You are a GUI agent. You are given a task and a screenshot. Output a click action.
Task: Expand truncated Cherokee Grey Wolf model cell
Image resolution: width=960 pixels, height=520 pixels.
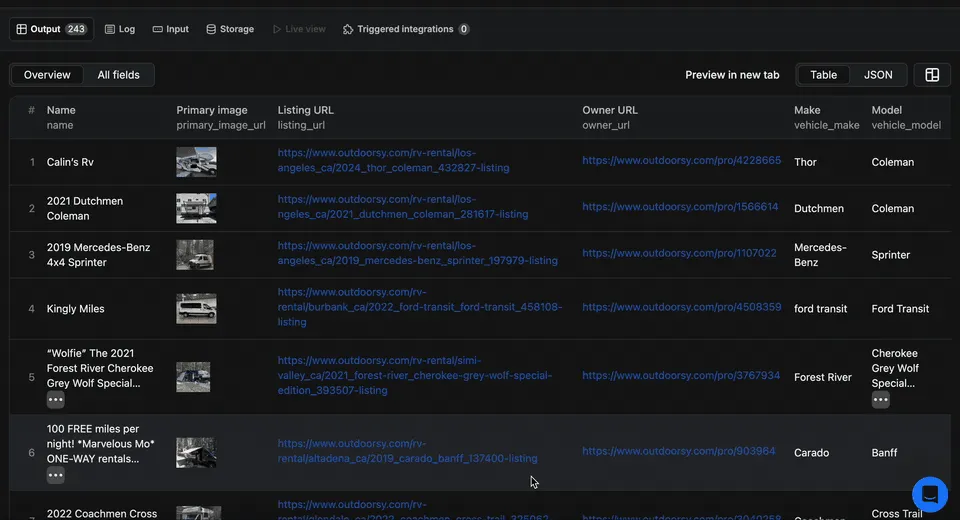click(x=880, y=400)
